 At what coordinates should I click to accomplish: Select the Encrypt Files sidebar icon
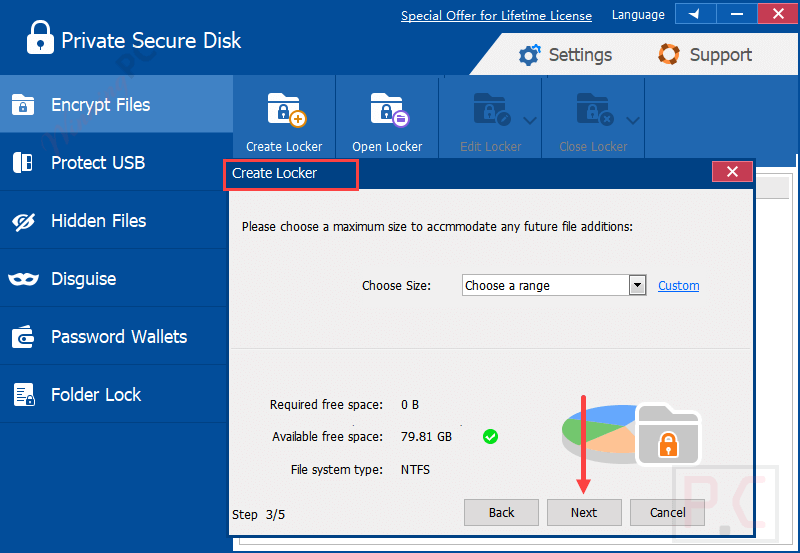click(x=23, y=105)
